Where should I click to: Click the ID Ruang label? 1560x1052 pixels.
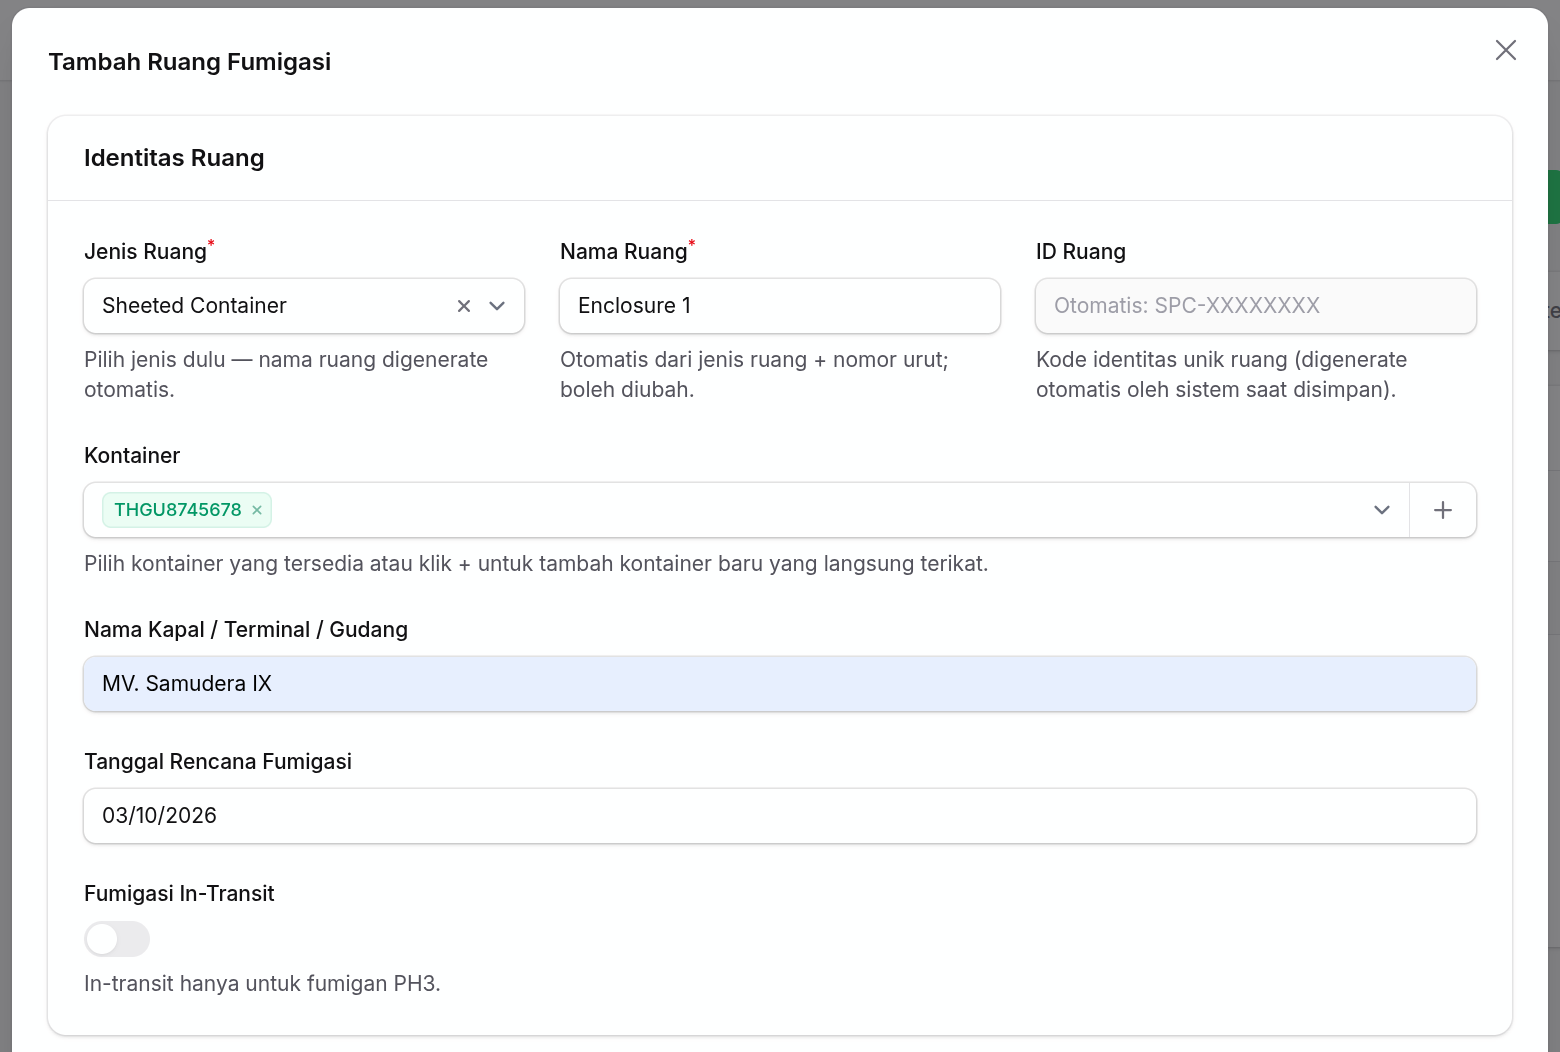tap(1081, 252)
